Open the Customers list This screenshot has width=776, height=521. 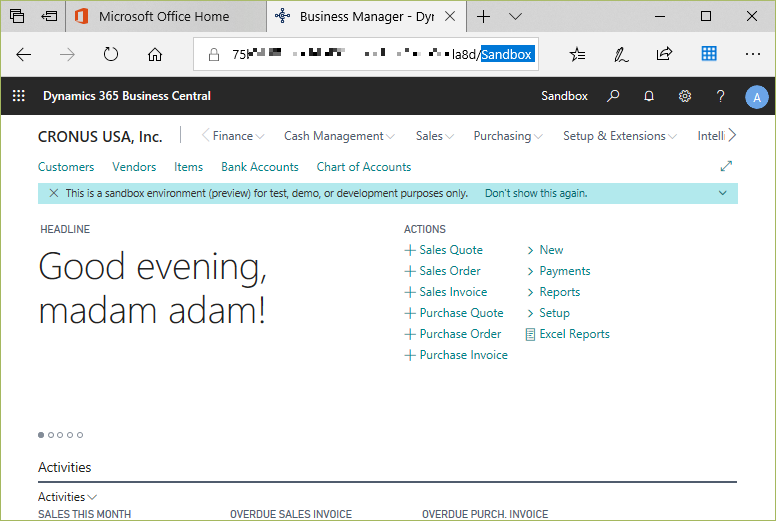point(66,167)
